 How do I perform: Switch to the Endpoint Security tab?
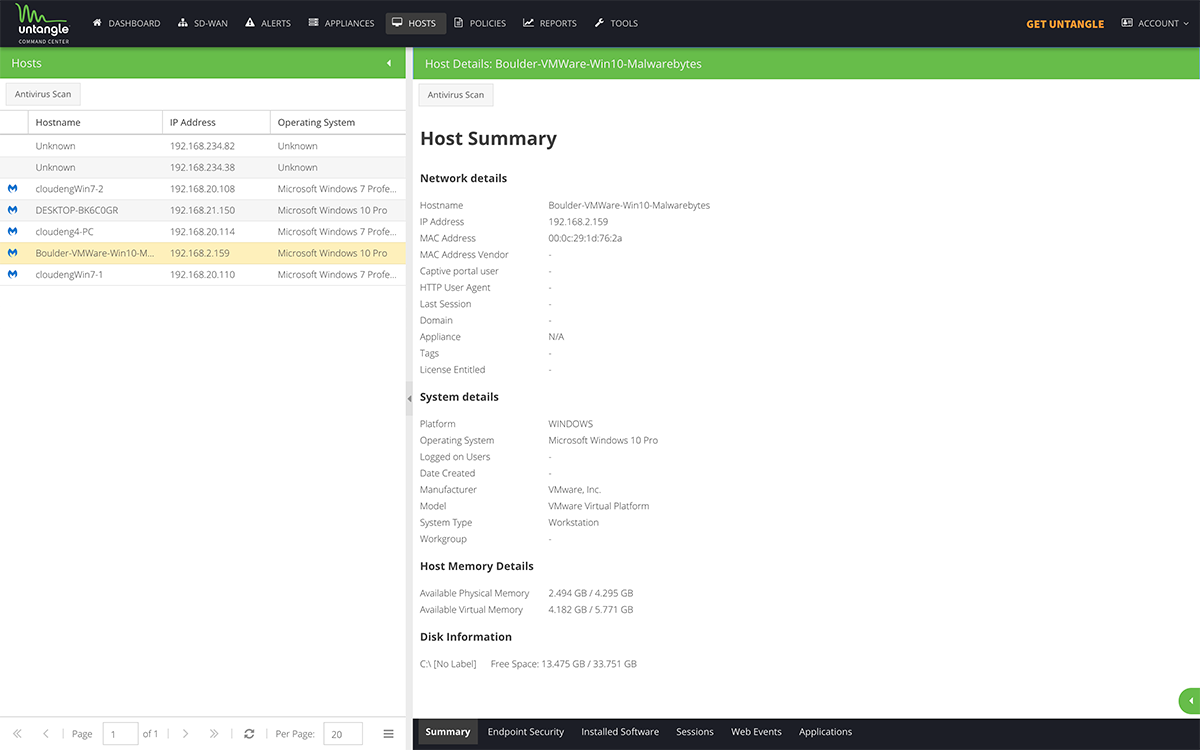[526, 732]
